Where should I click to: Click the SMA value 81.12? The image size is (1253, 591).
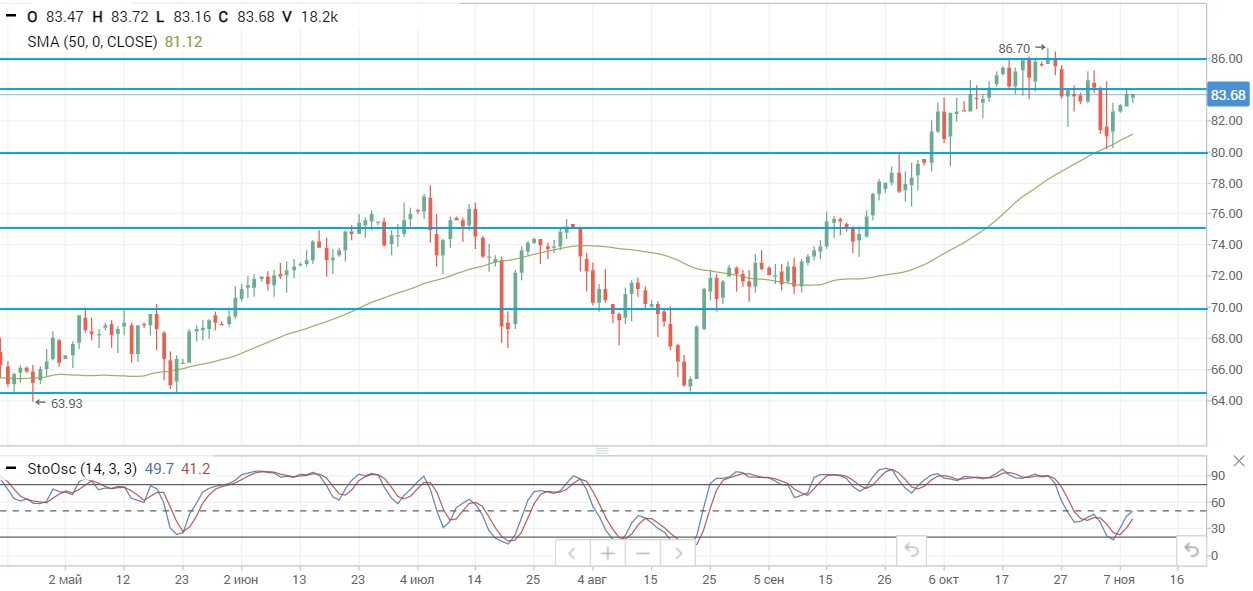pos(183,42)
